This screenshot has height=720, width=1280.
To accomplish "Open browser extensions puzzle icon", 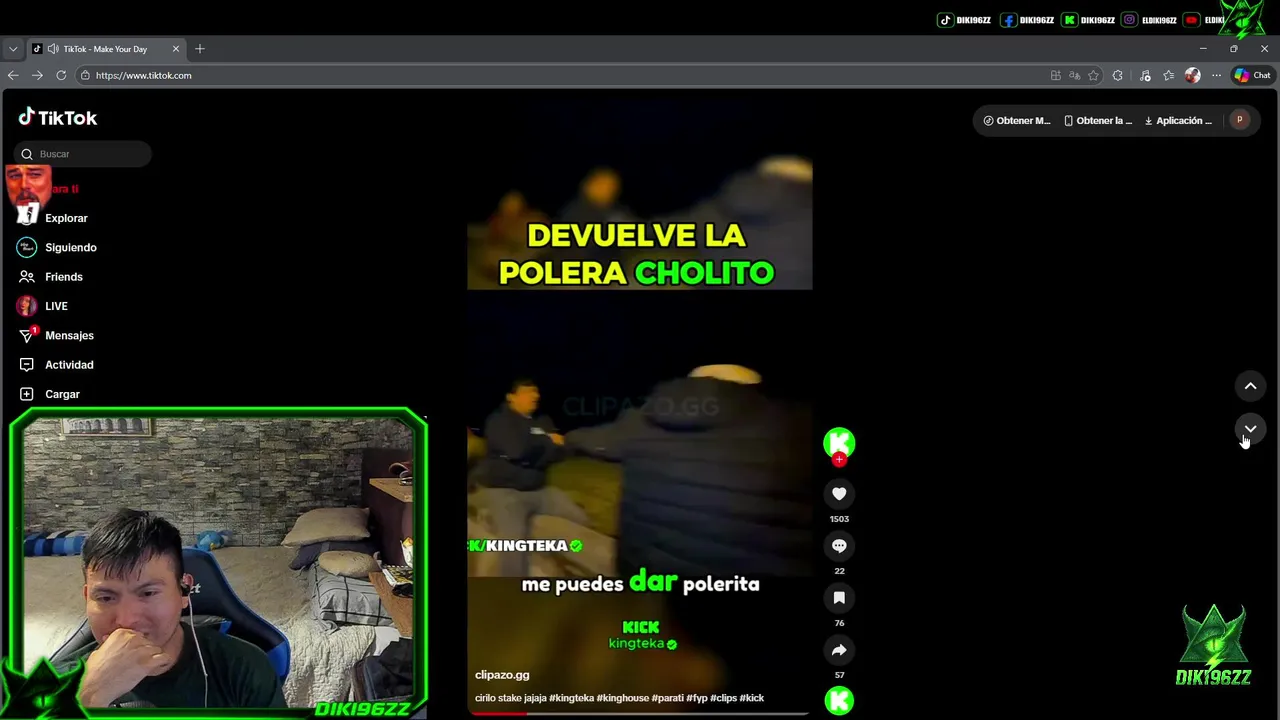I will click(1118, 75).
